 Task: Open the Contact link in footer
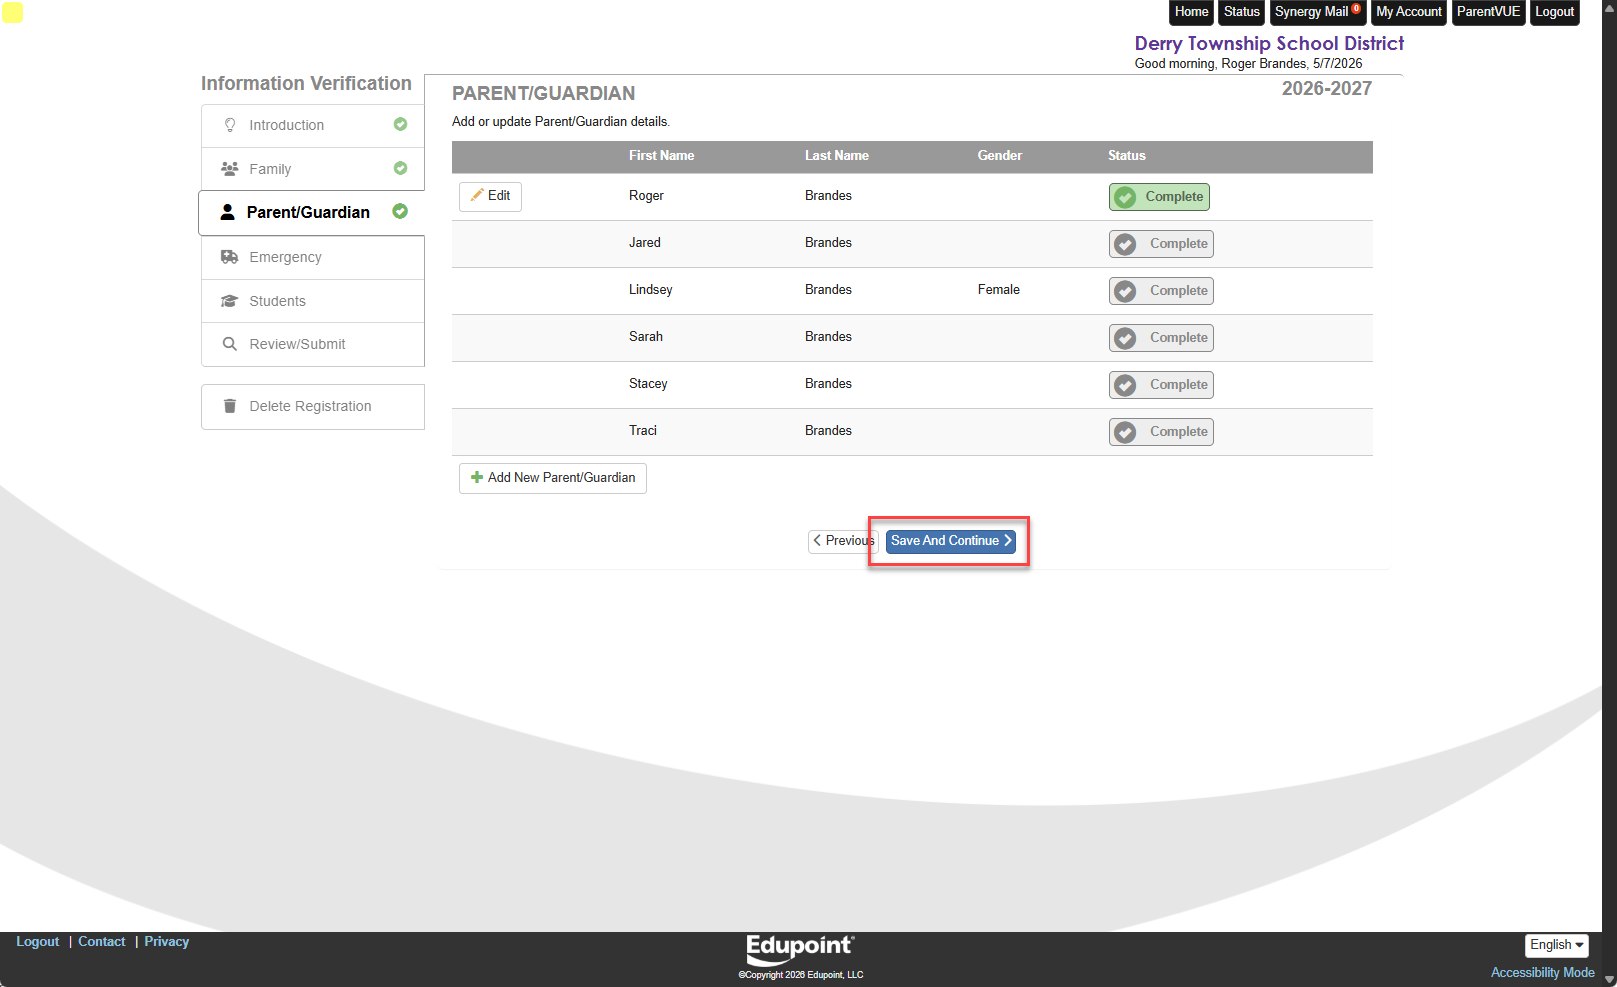click(102, 942)
